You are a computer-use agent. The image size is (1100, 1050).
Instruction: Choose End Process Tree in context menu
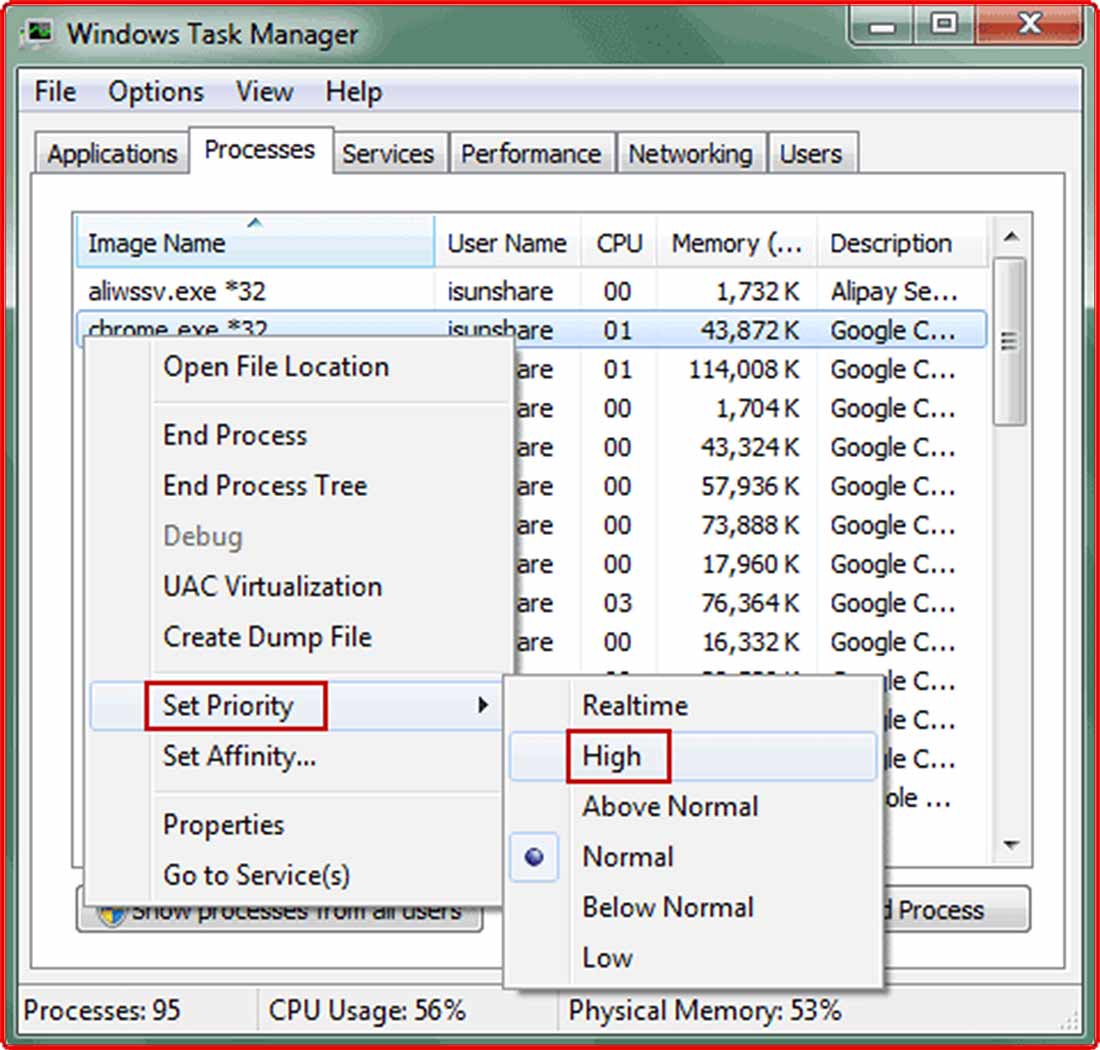265,486
